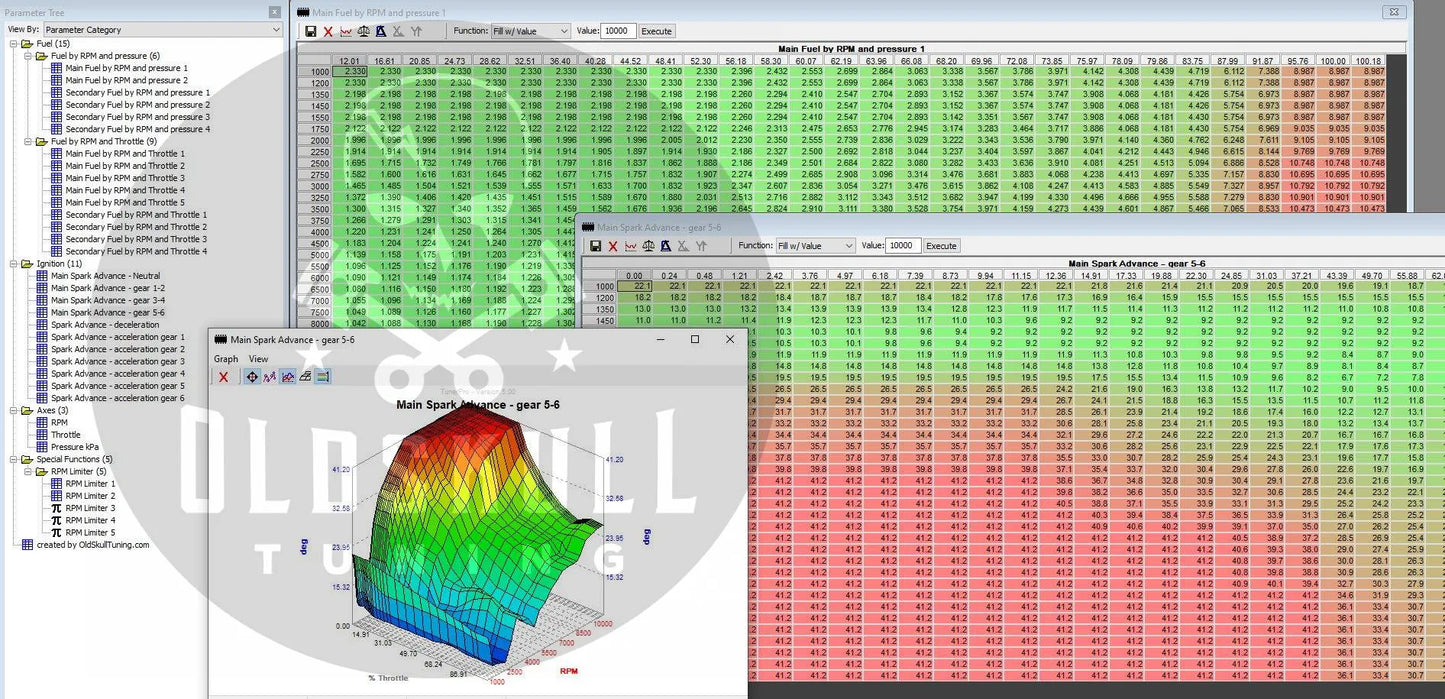The image size is (1445, 699).
Task: Click the line graph icon in Main Fuel toolbar
Action: [x=346, y=31]
